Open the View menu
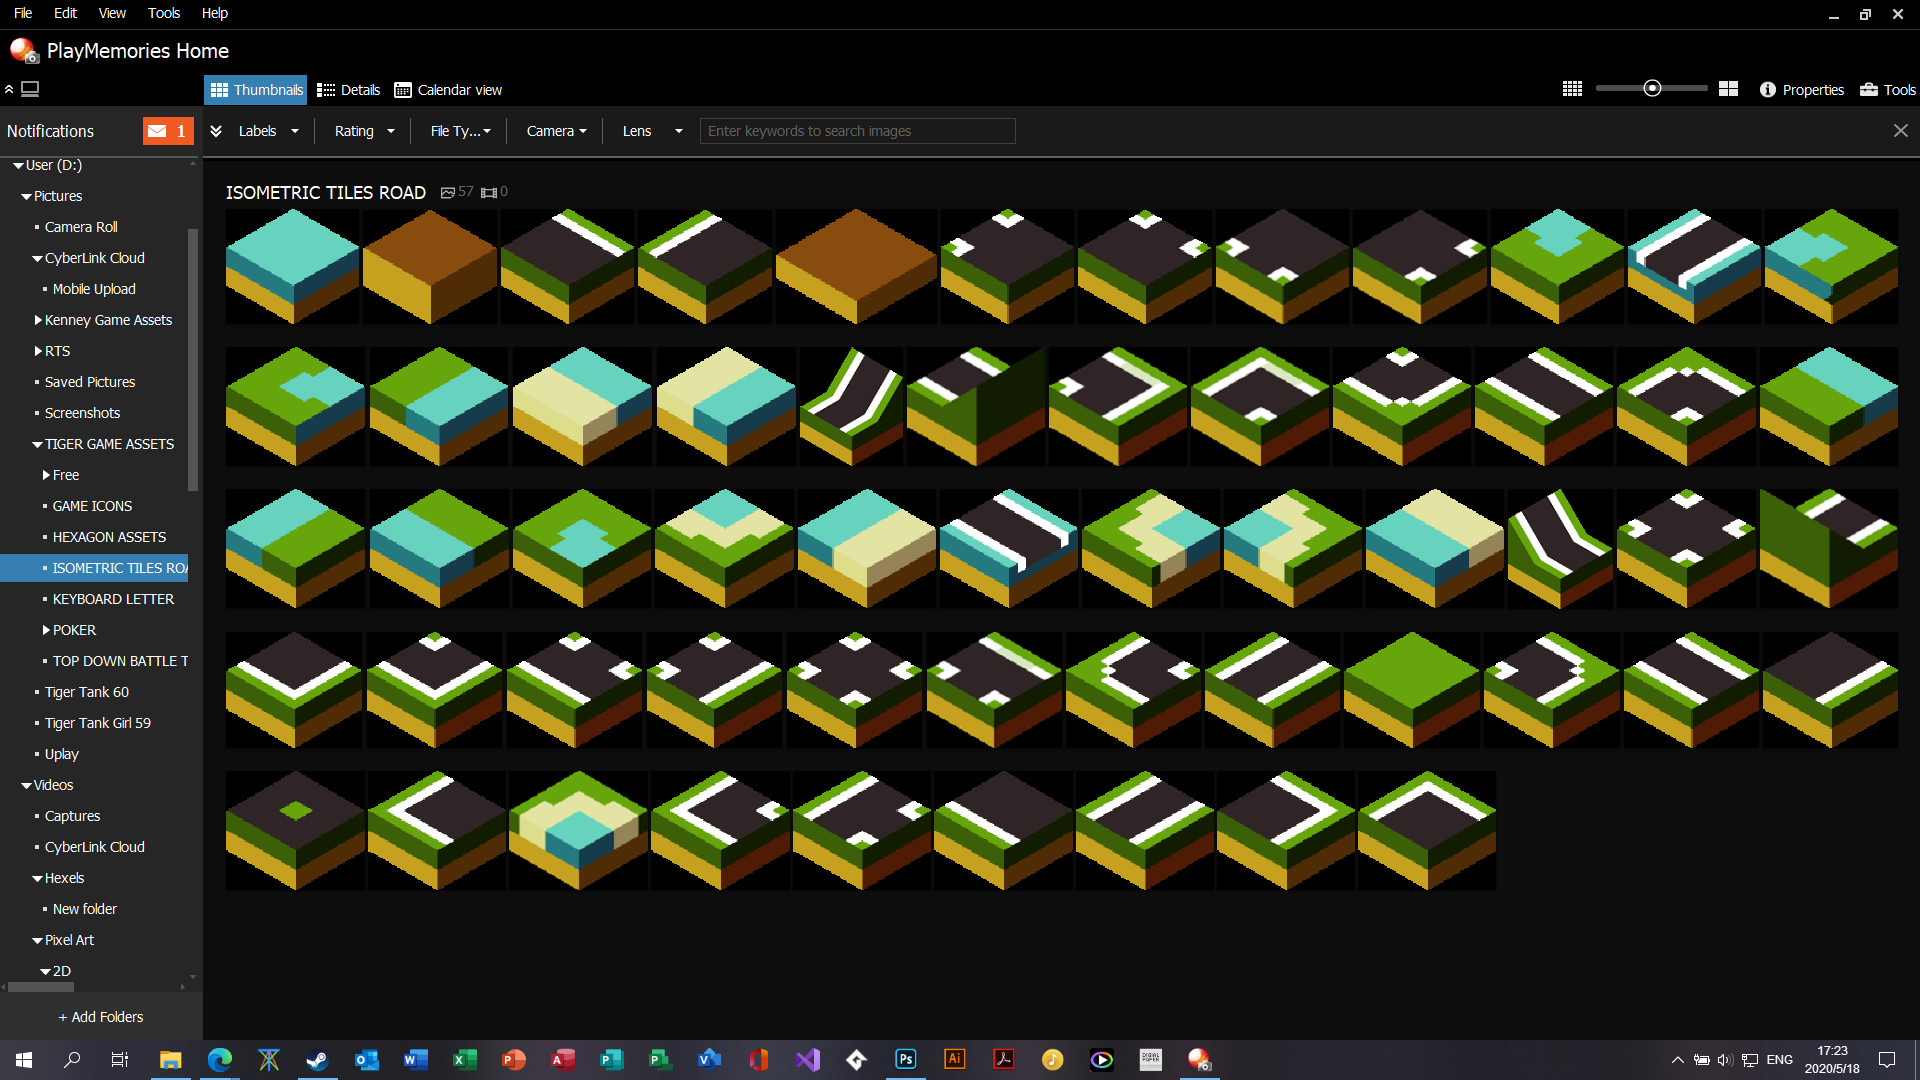 (x=111, y=13)
